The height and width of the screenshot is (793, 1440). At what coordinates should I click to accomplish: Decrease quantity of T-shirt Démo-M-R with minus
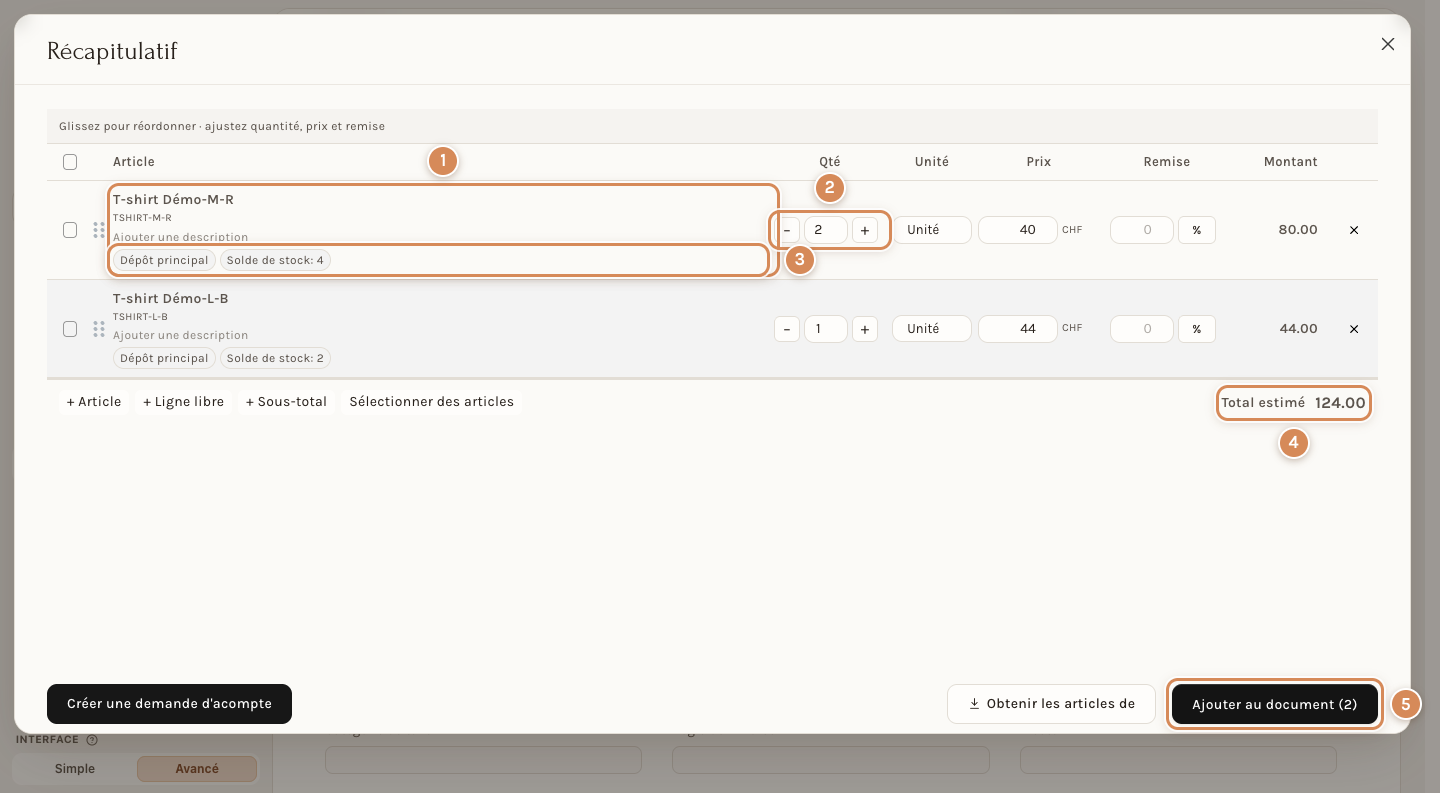(787, 230)
